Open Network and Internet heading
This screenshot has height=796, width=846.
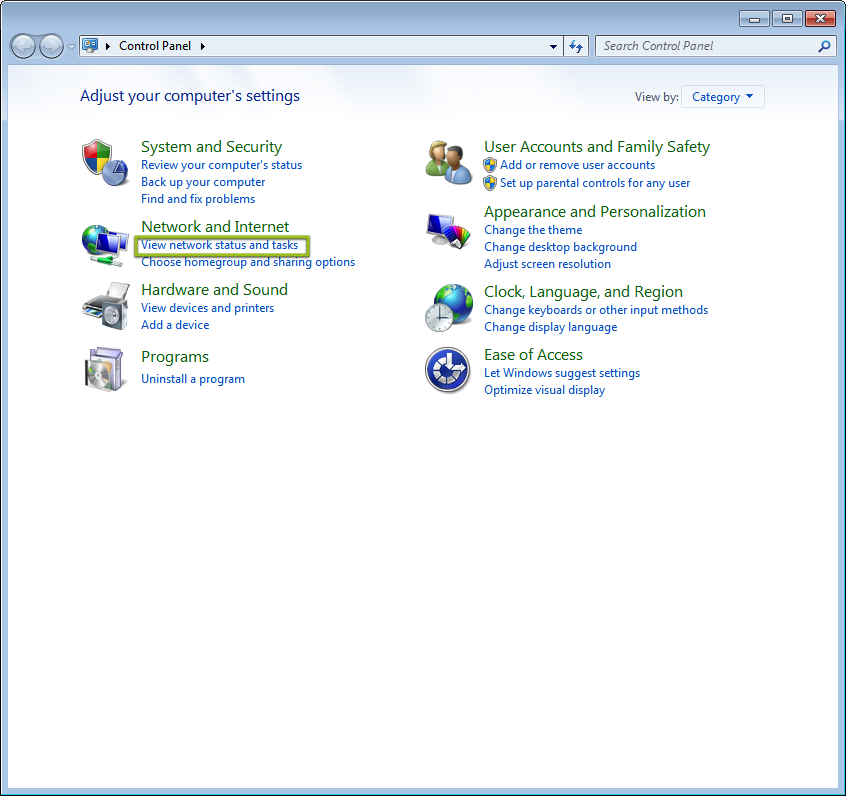[x=215, y=227]
